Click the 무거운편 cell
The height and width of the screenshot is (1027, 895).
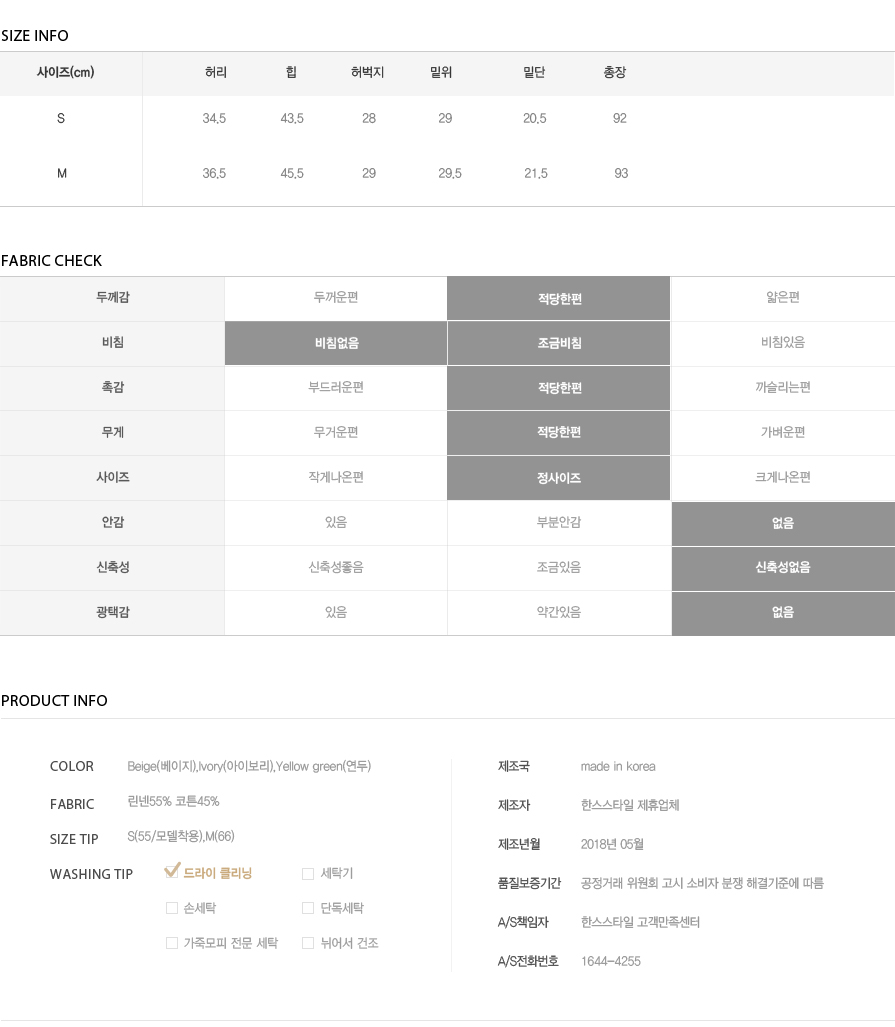(x=336, y=432)
